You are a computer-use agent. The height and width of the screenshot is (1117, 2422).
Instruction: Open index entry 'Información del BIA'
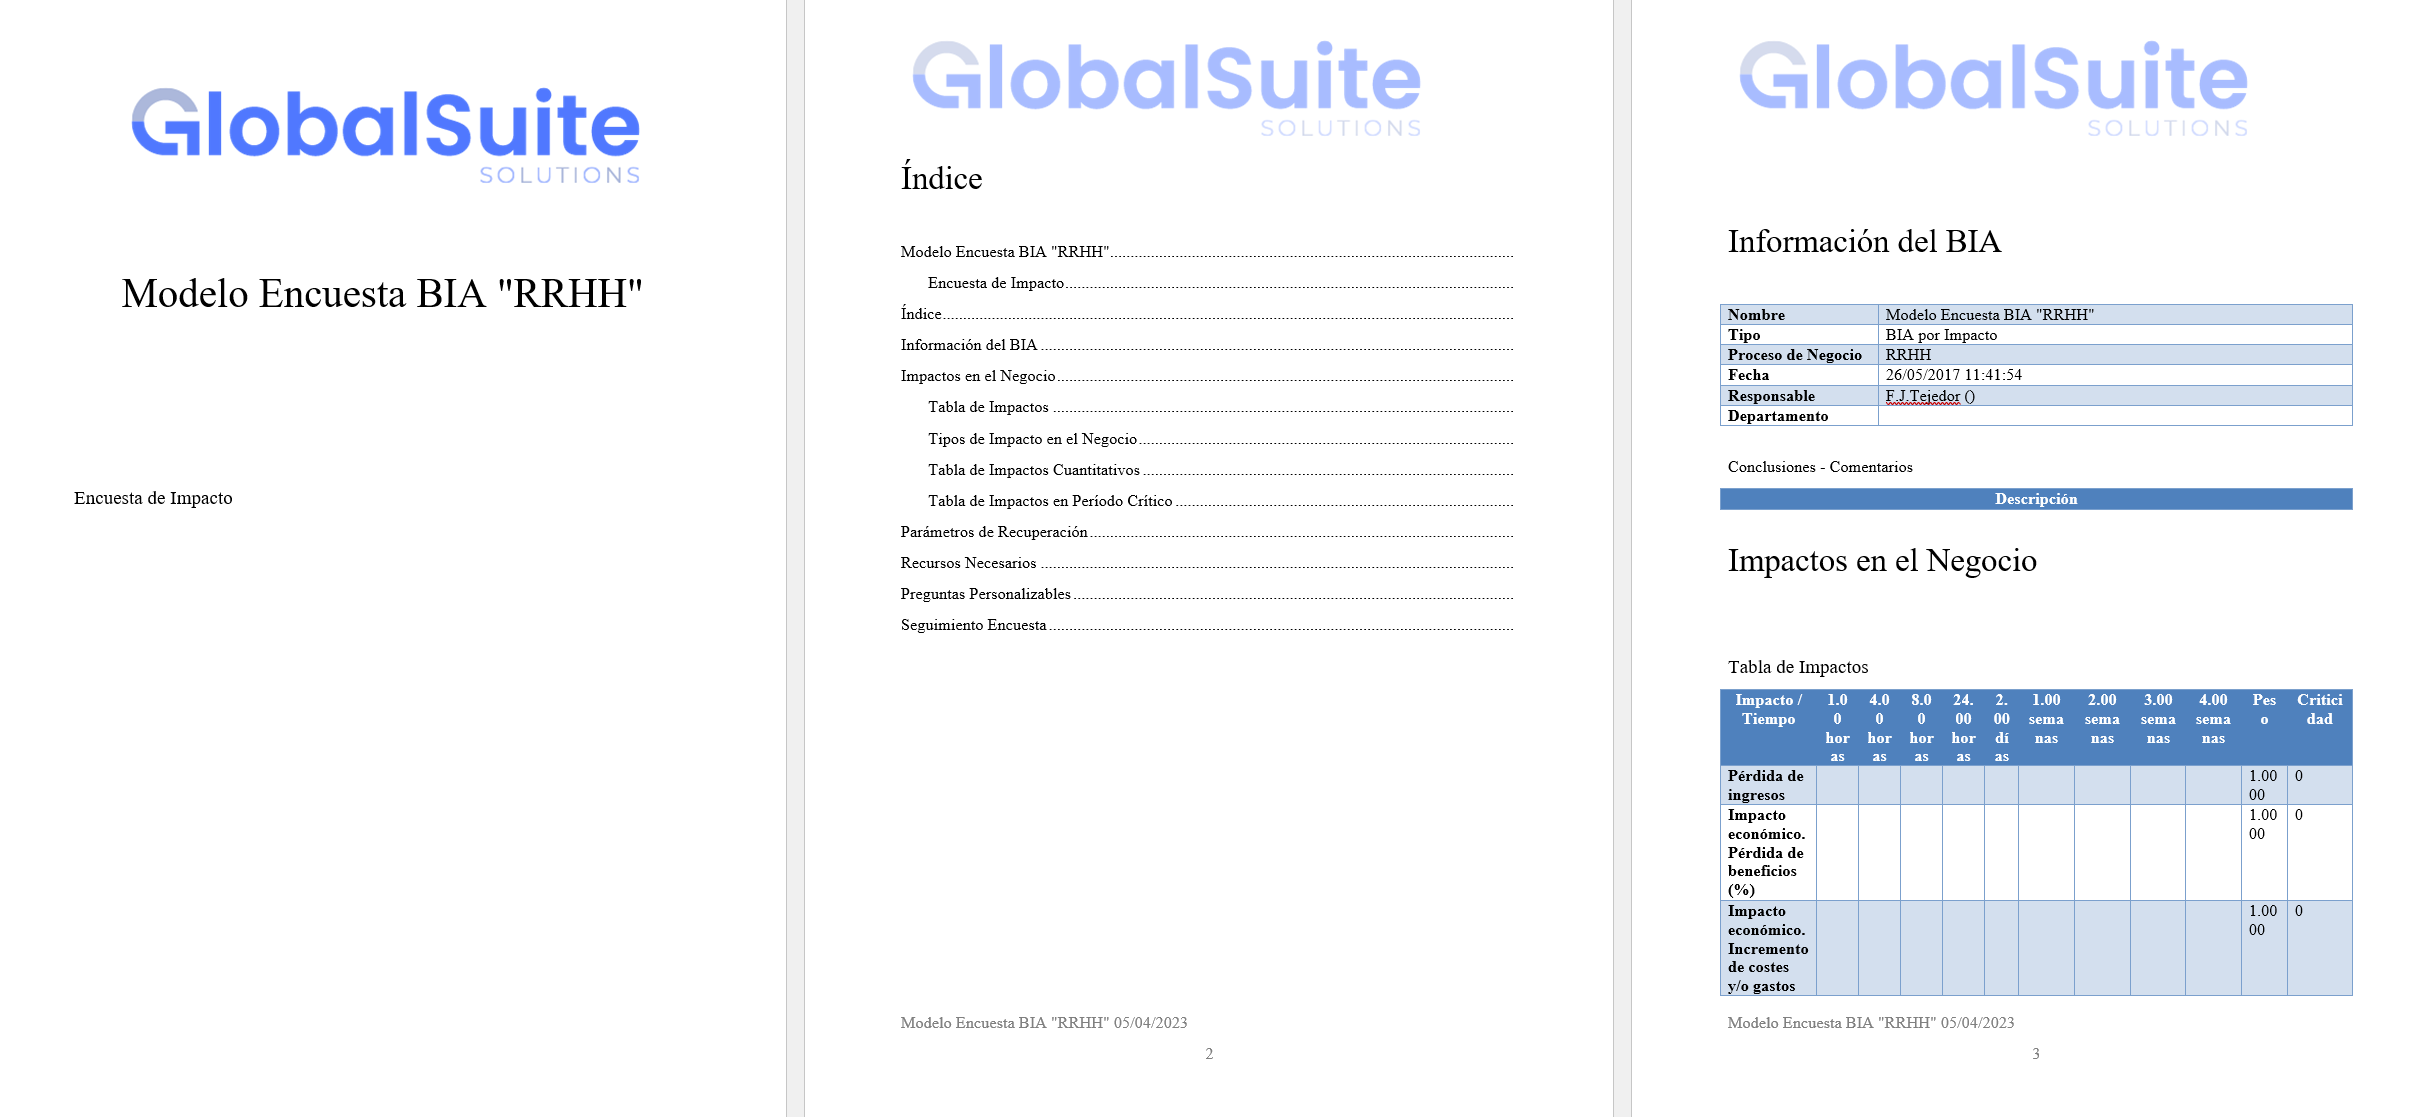[1206, 345]
